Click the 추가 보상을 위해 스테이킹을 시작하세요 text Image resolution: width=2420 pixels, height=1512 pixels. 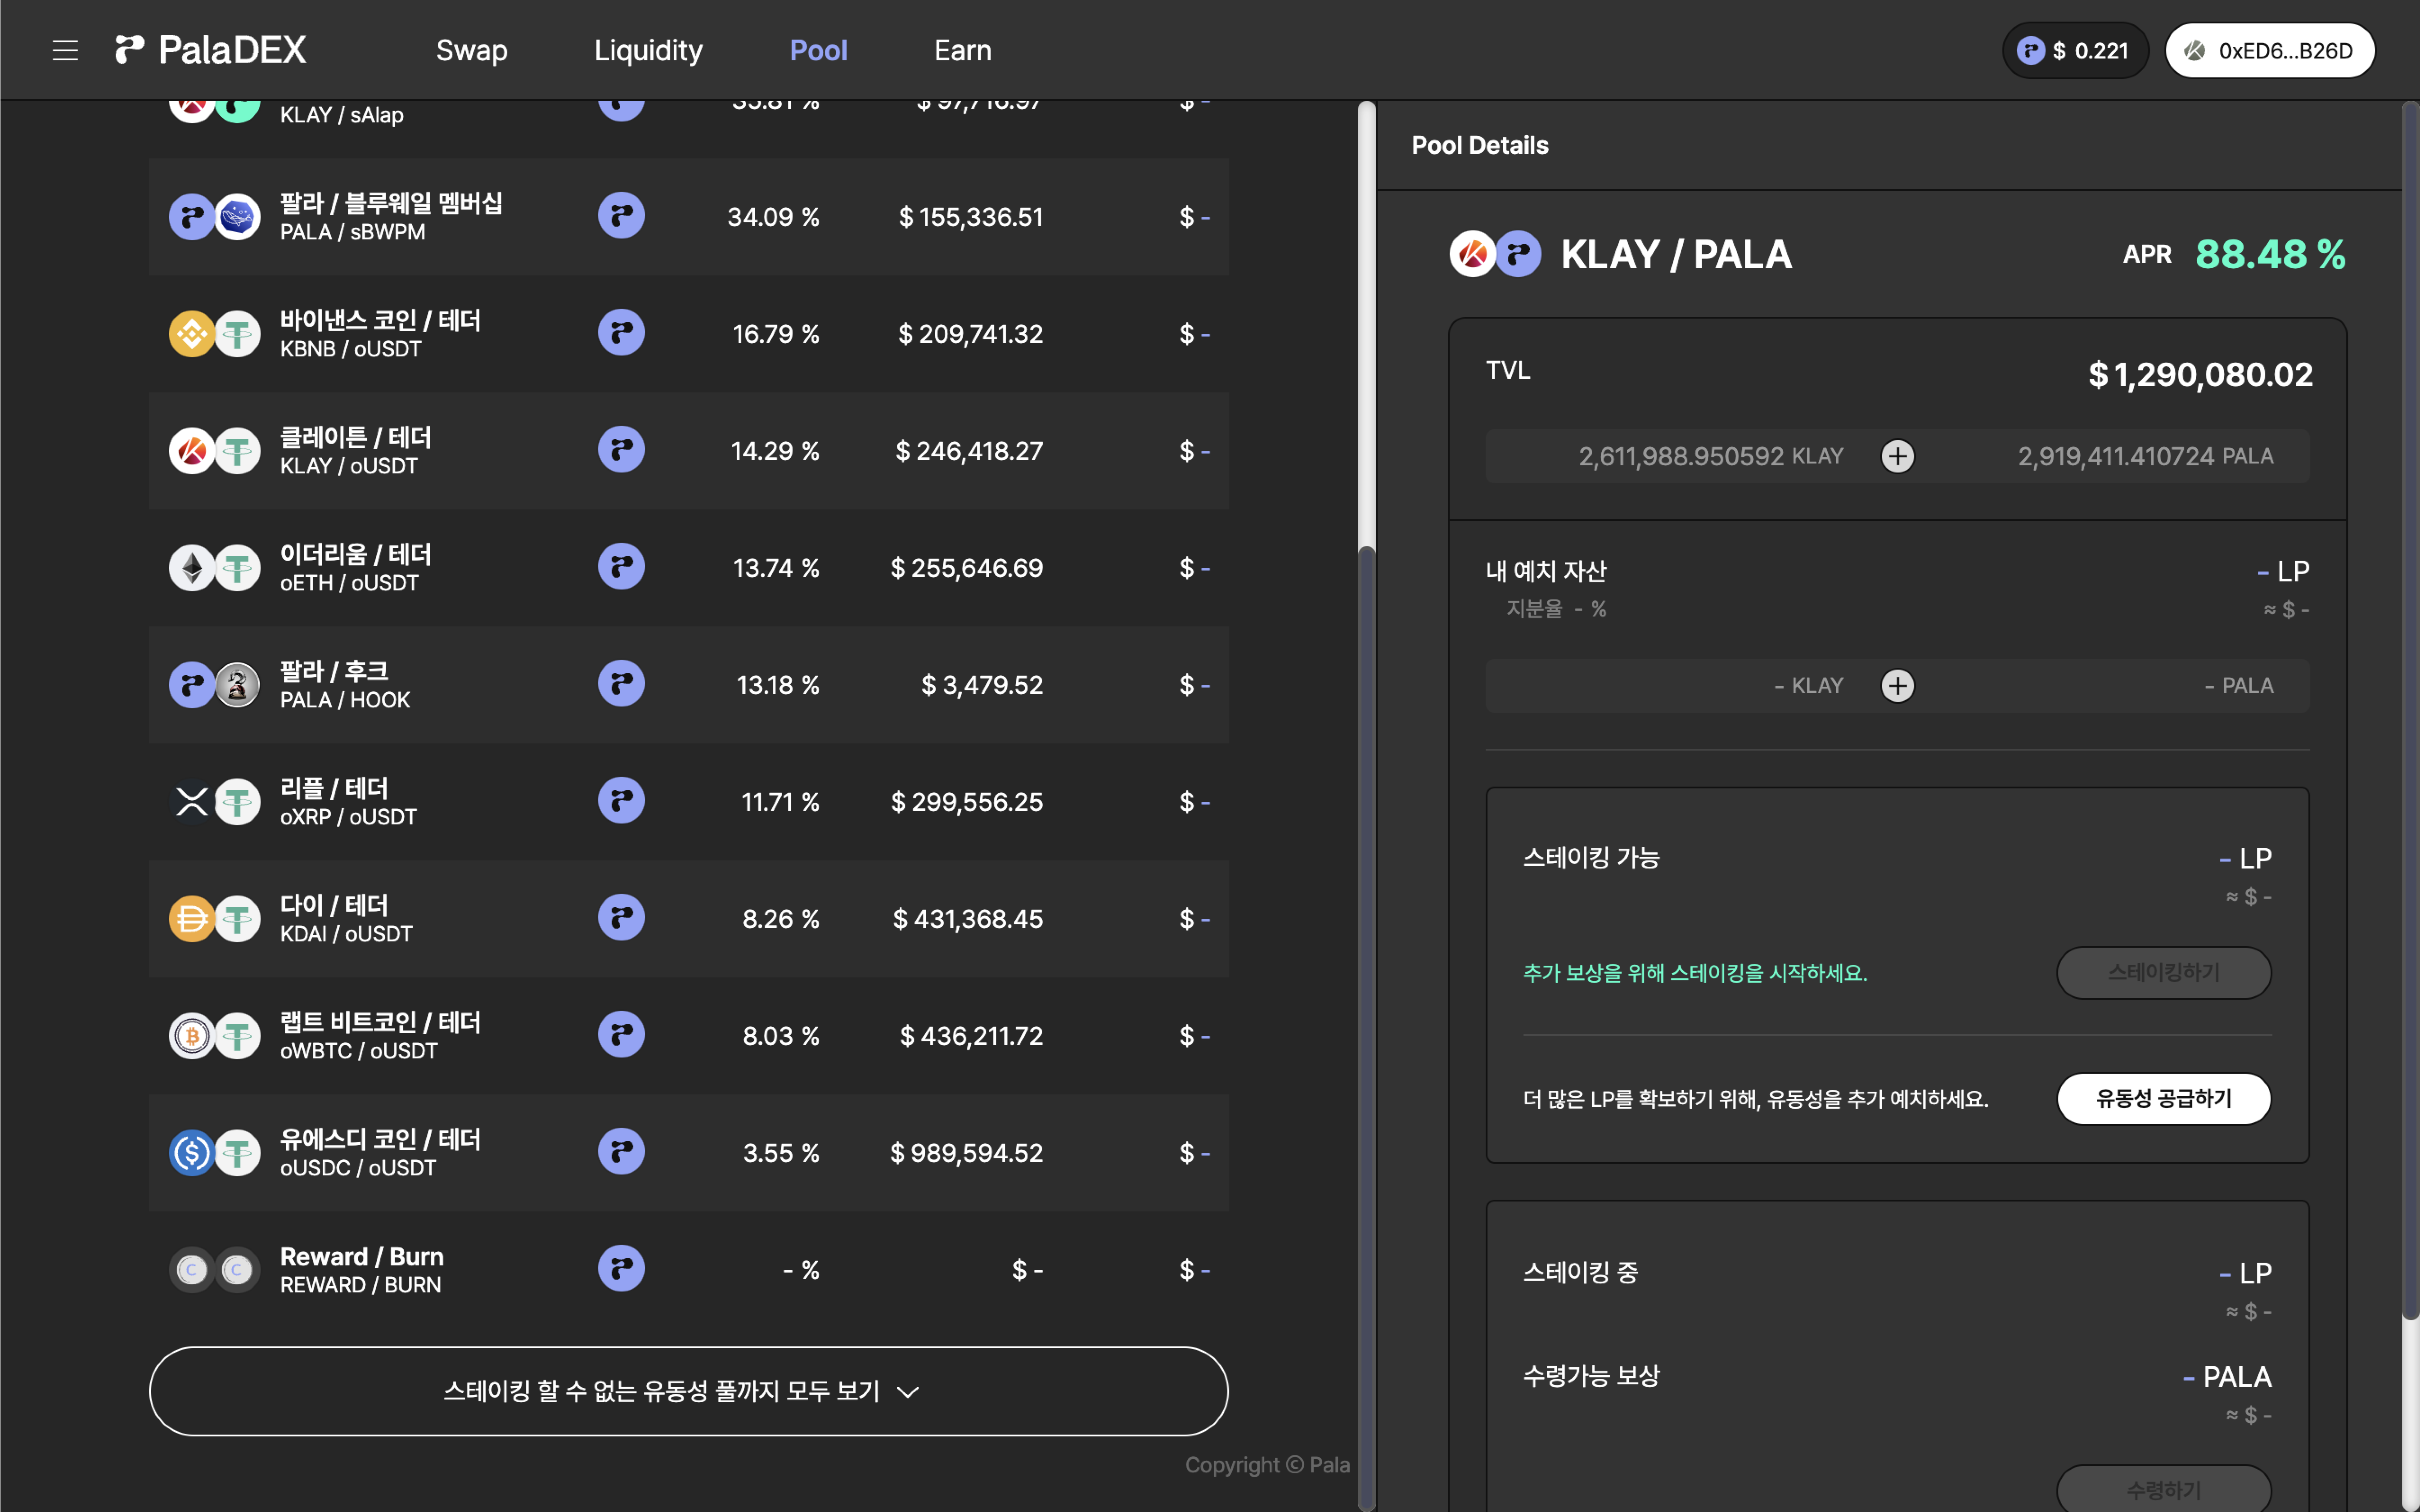tap(1695, 973)
